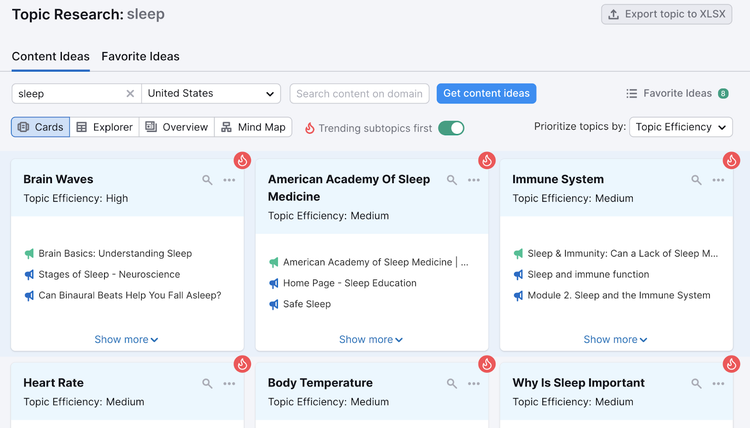The image size is (750, 428).
Task: Click the Search content on domain field
Action: click(360, 94)
